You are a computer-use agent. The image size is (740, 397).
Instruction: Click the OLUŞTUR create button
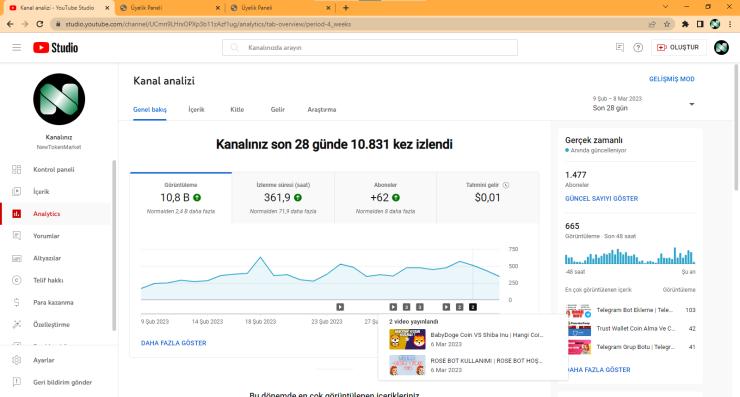(679, 47)
